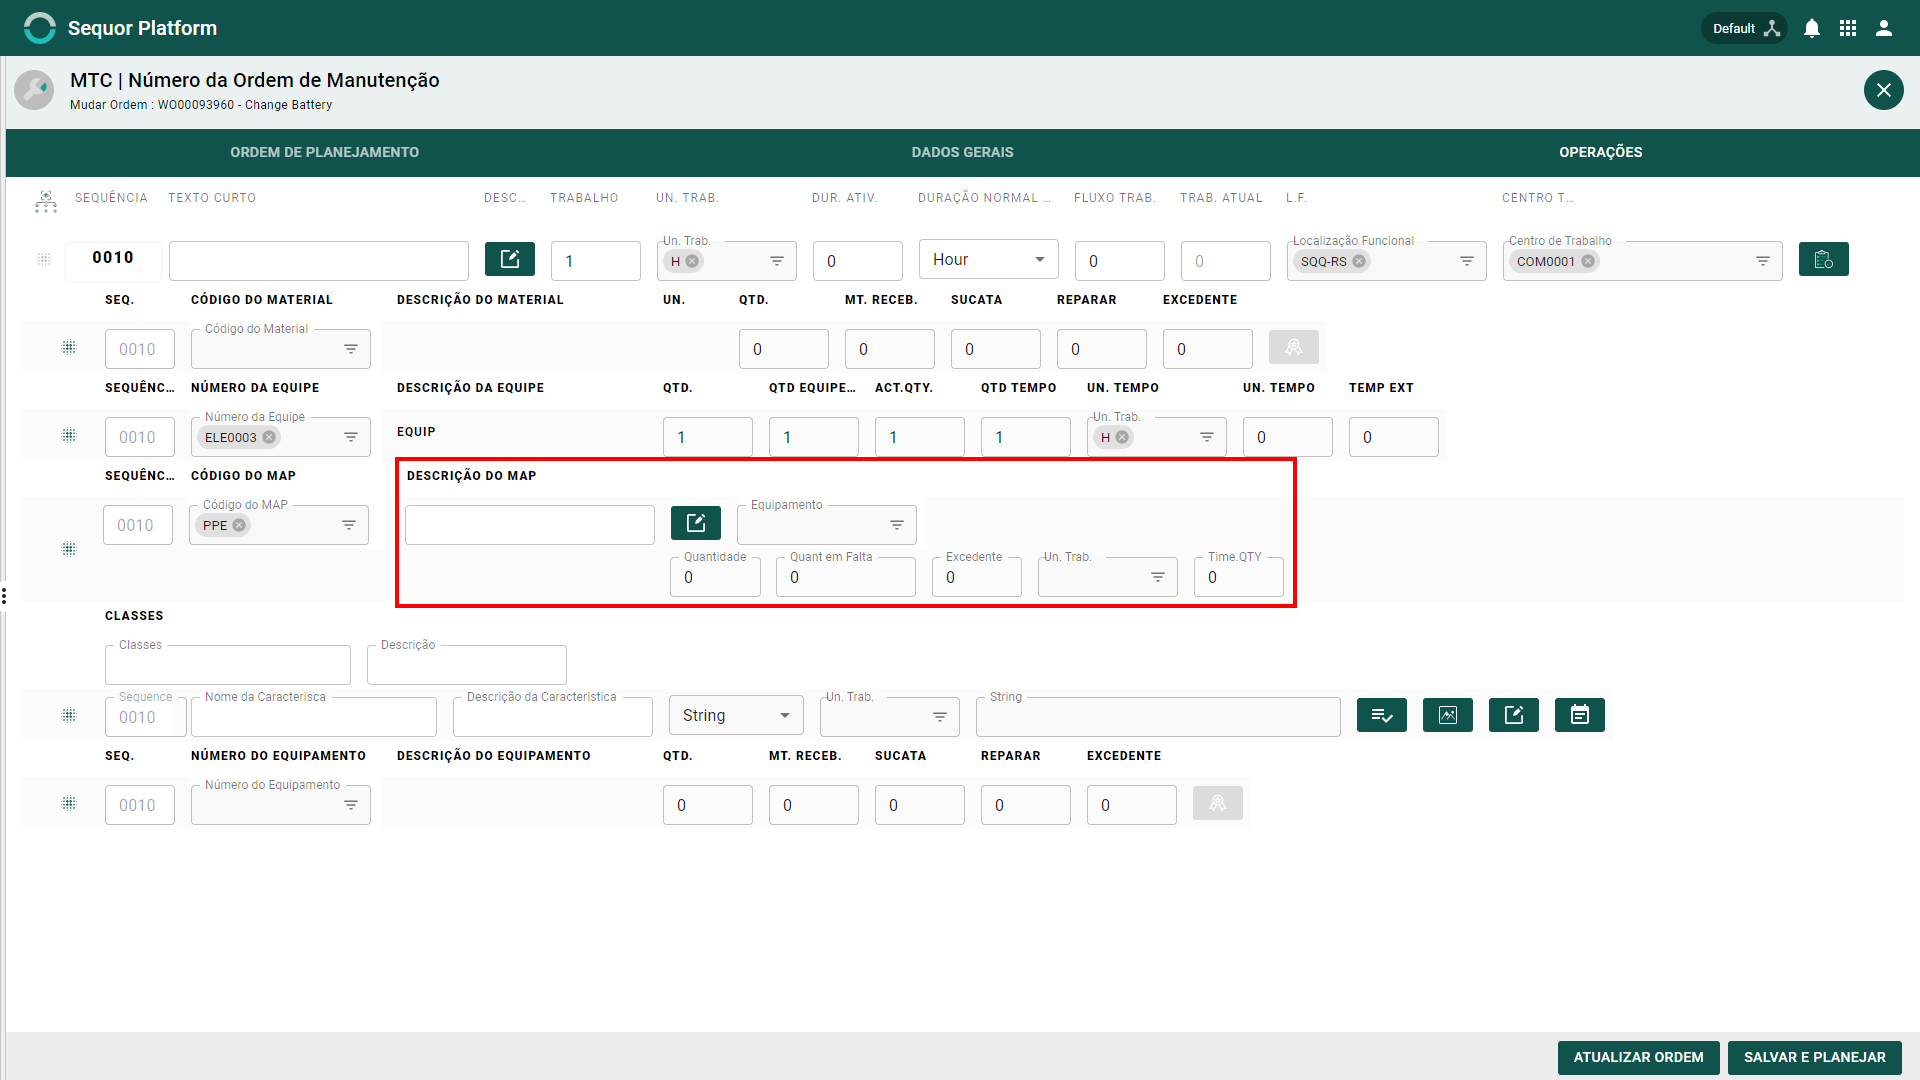The height and width of the screenshot is (1080, 1920).
Task: Click the edit icon in characteristic row
Action: click(x=1514, y=715)
